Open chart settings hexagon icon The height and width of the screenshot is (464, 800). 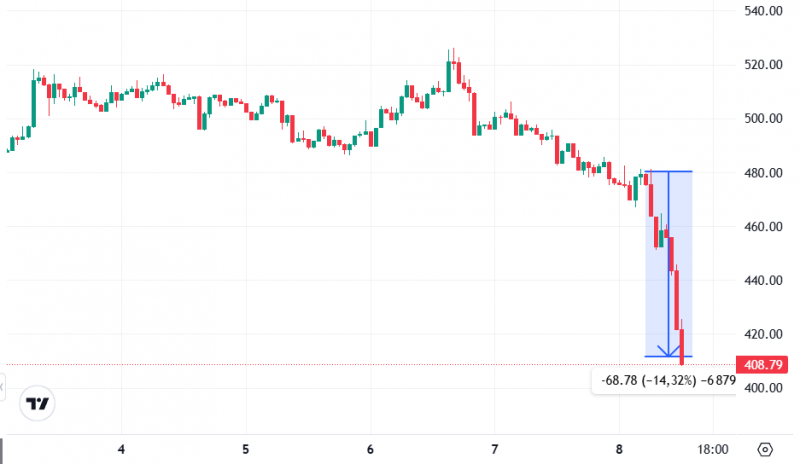tap(765, 450)
